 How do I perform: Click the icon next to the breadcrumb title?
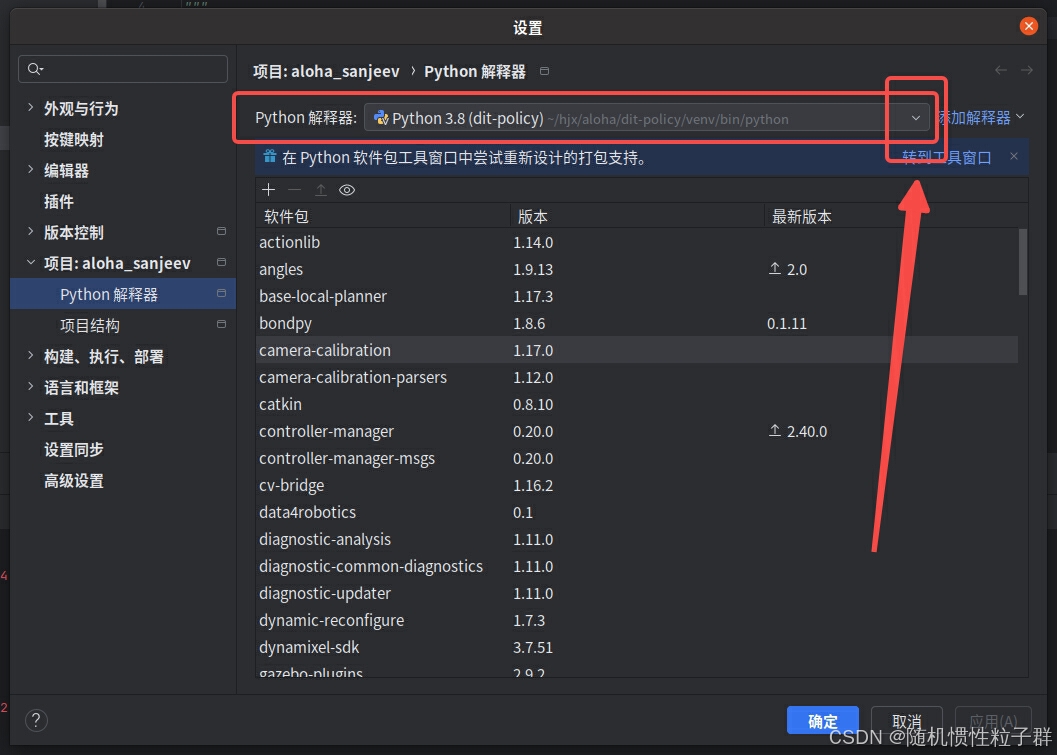click(545, 71)
